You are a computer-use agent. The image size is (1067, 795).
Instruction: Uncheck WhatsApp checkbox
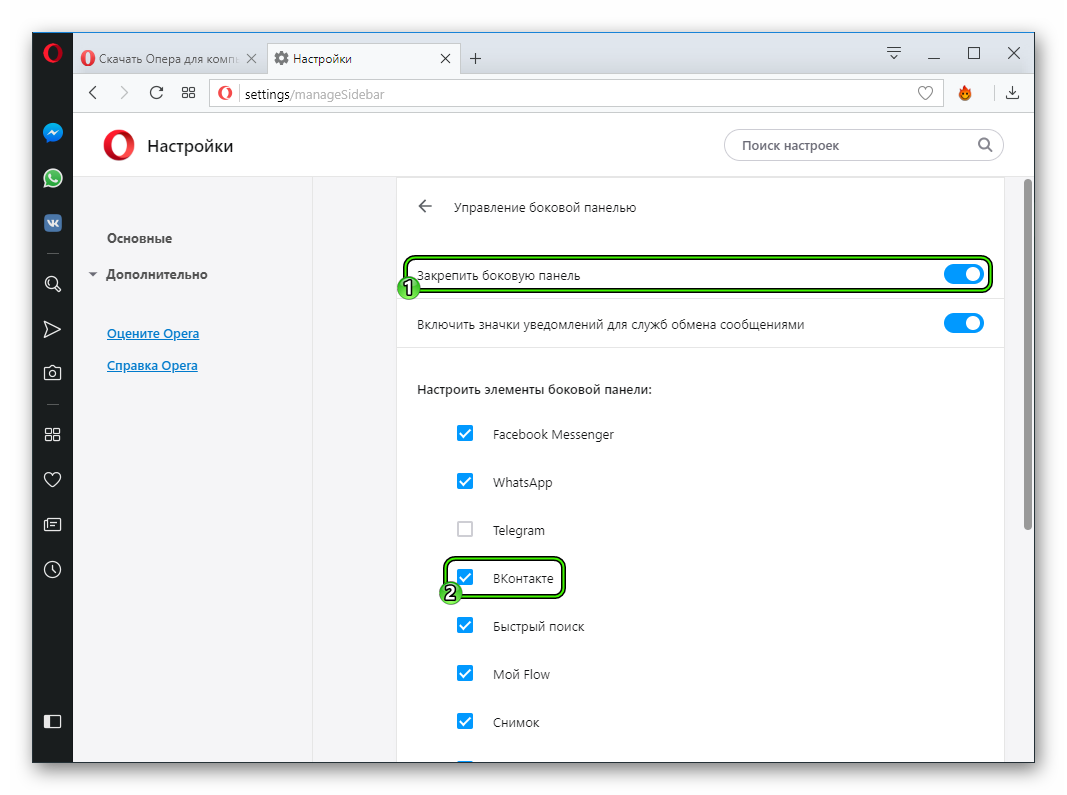tap(465, 482)
